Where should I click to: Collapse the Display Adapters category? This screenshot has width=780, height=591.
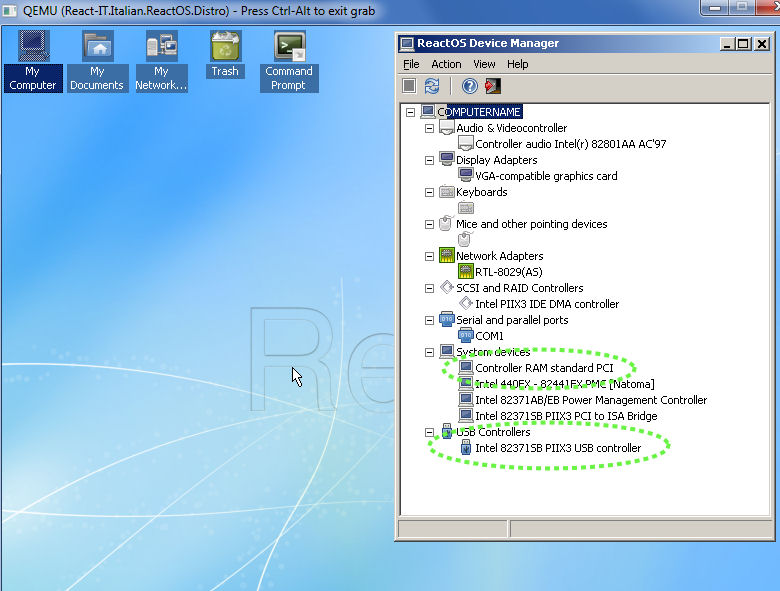pos(429,160)
